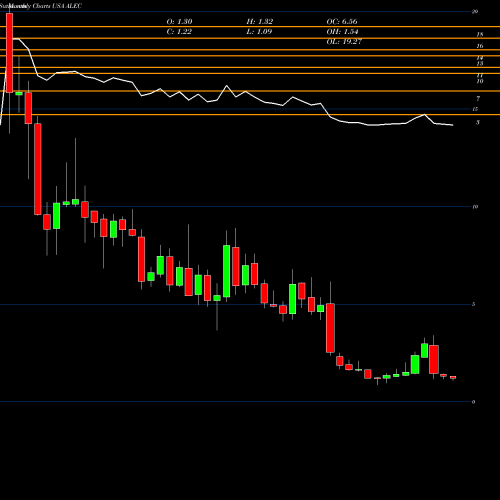This screenshot has width=500, height=500.
Task: Click the '15' label on blue gridline
Action: click(x=475, y=109)
